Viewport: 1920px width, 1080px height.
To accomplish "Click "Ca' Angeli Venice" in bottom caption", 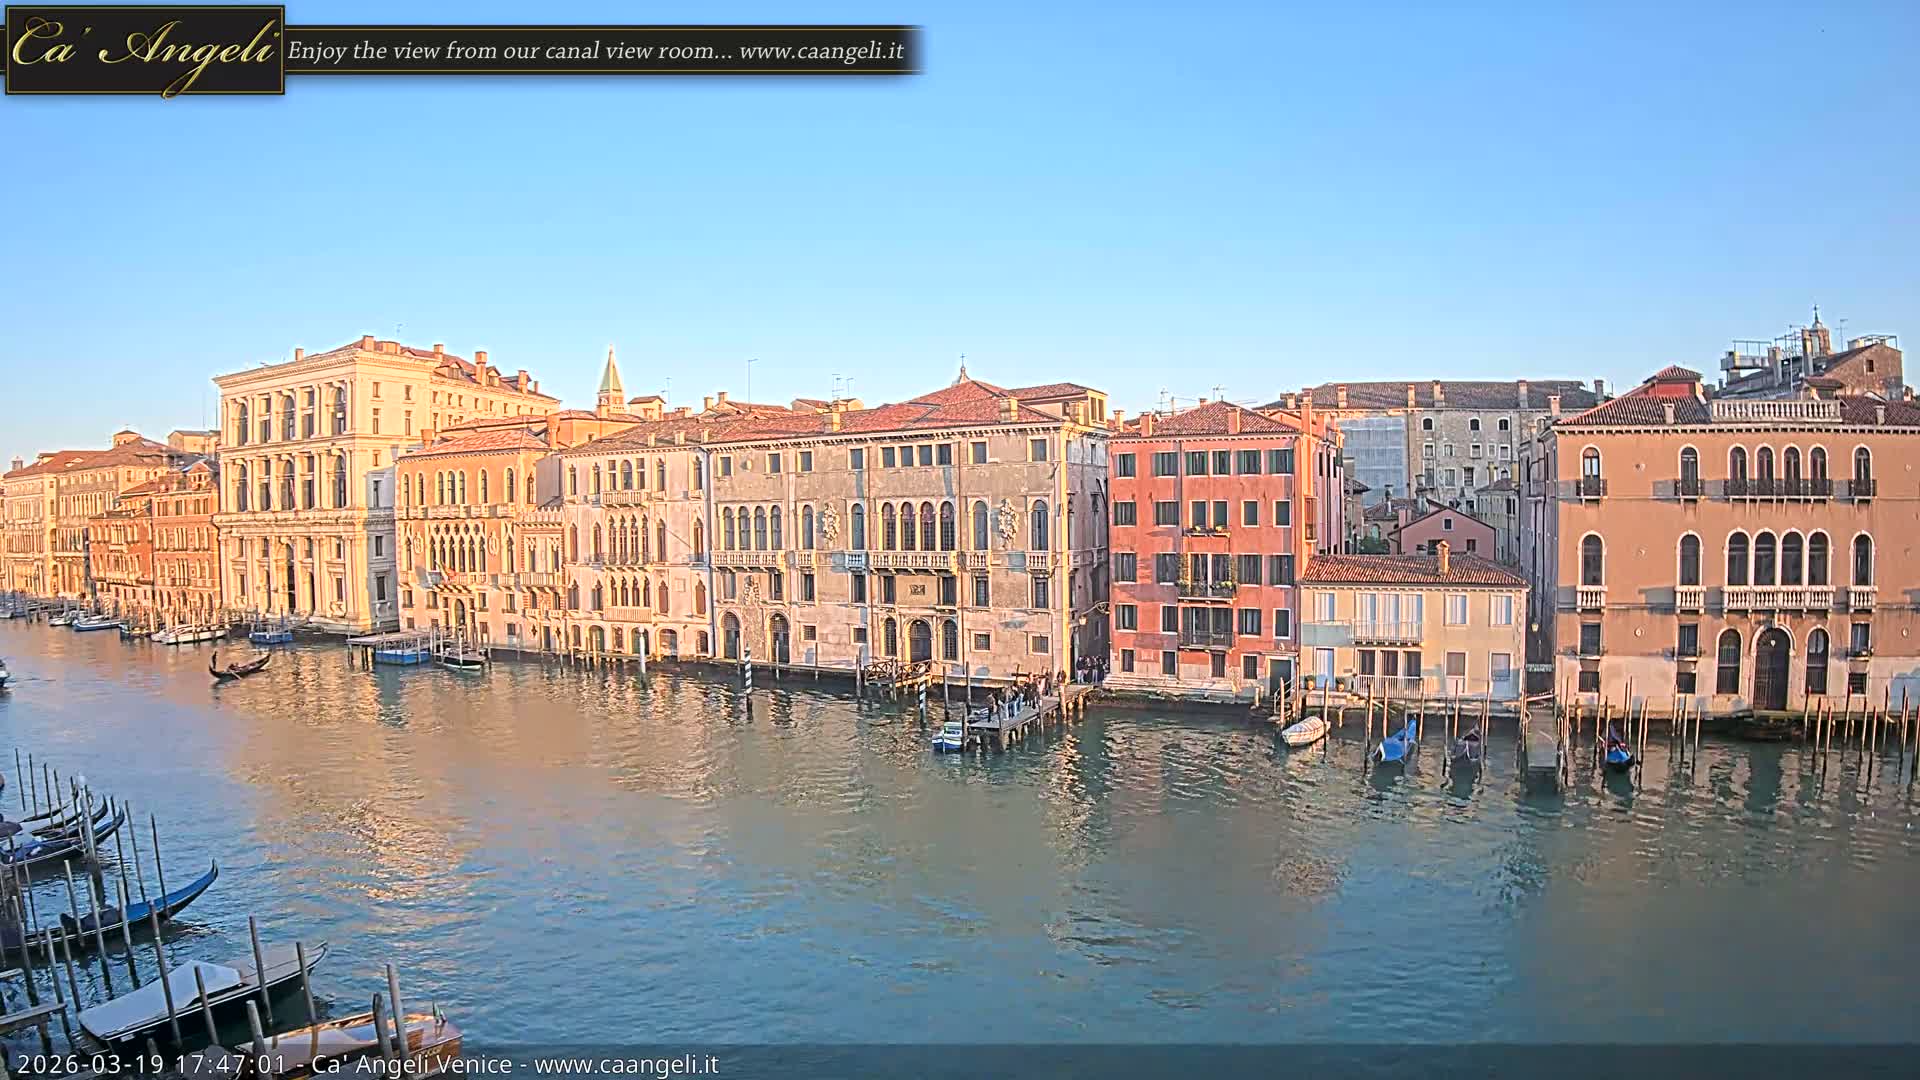I will 411,1064.
